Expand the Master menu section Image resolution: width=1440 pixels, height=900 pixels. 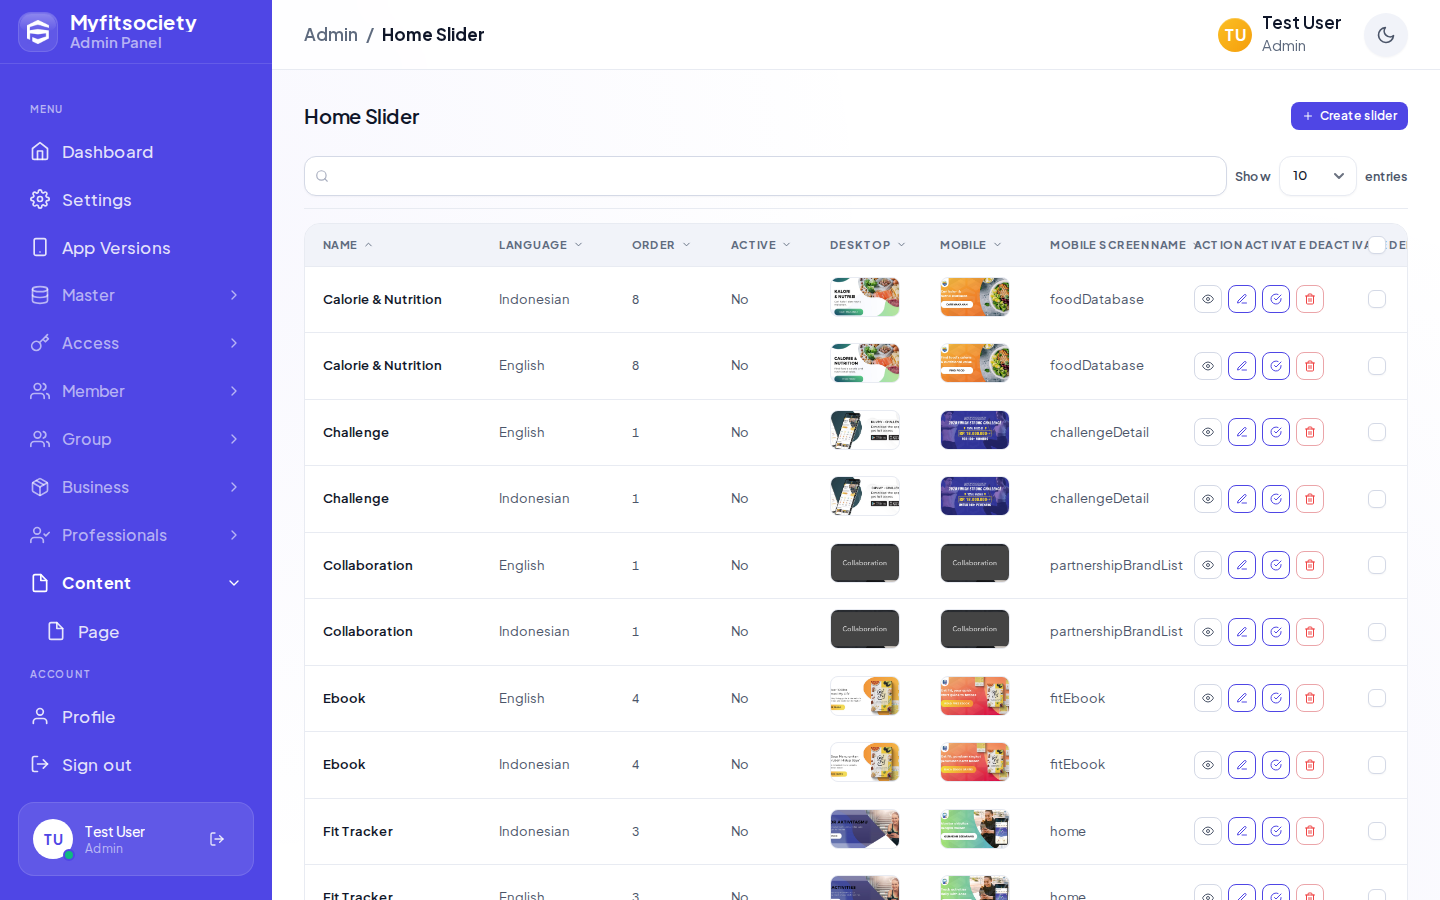coord(136,295)
